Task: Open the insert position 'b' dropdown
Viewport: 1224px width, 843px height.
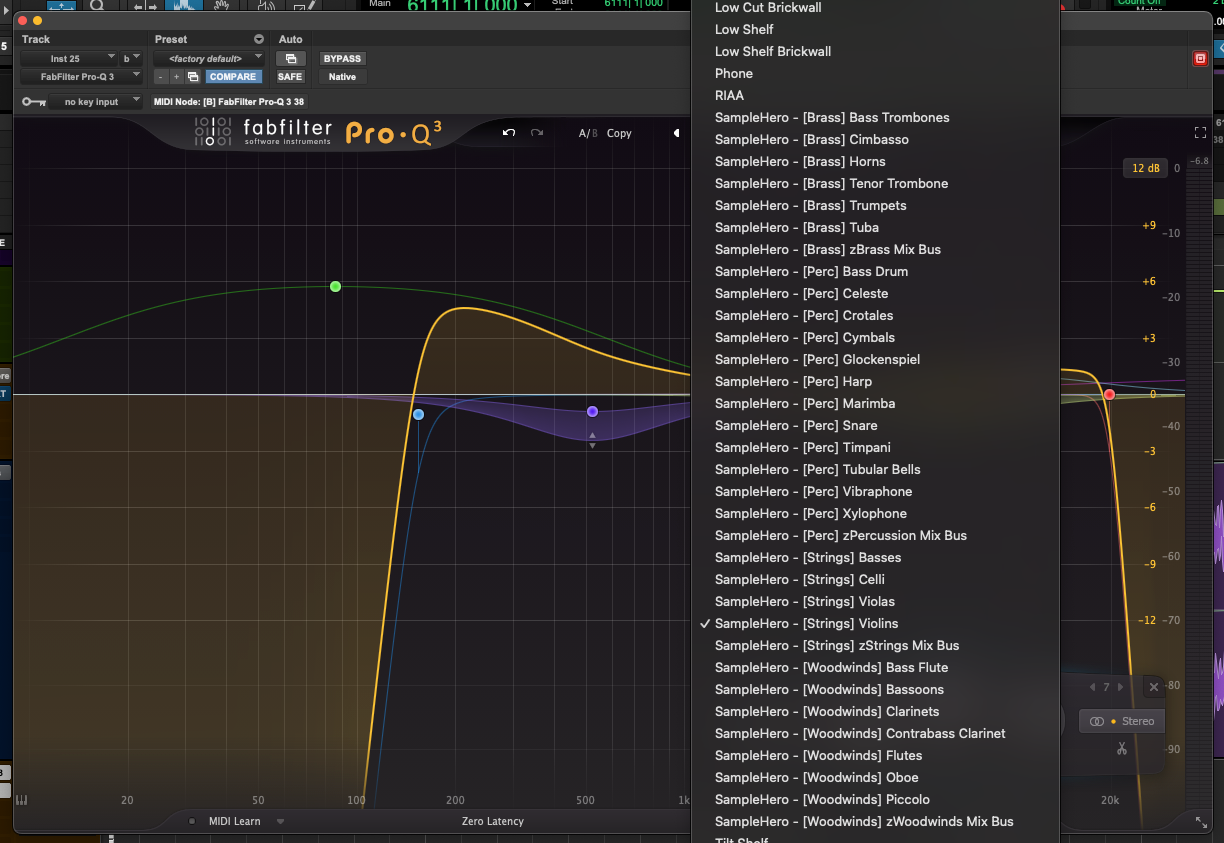Action: point(132,59)
